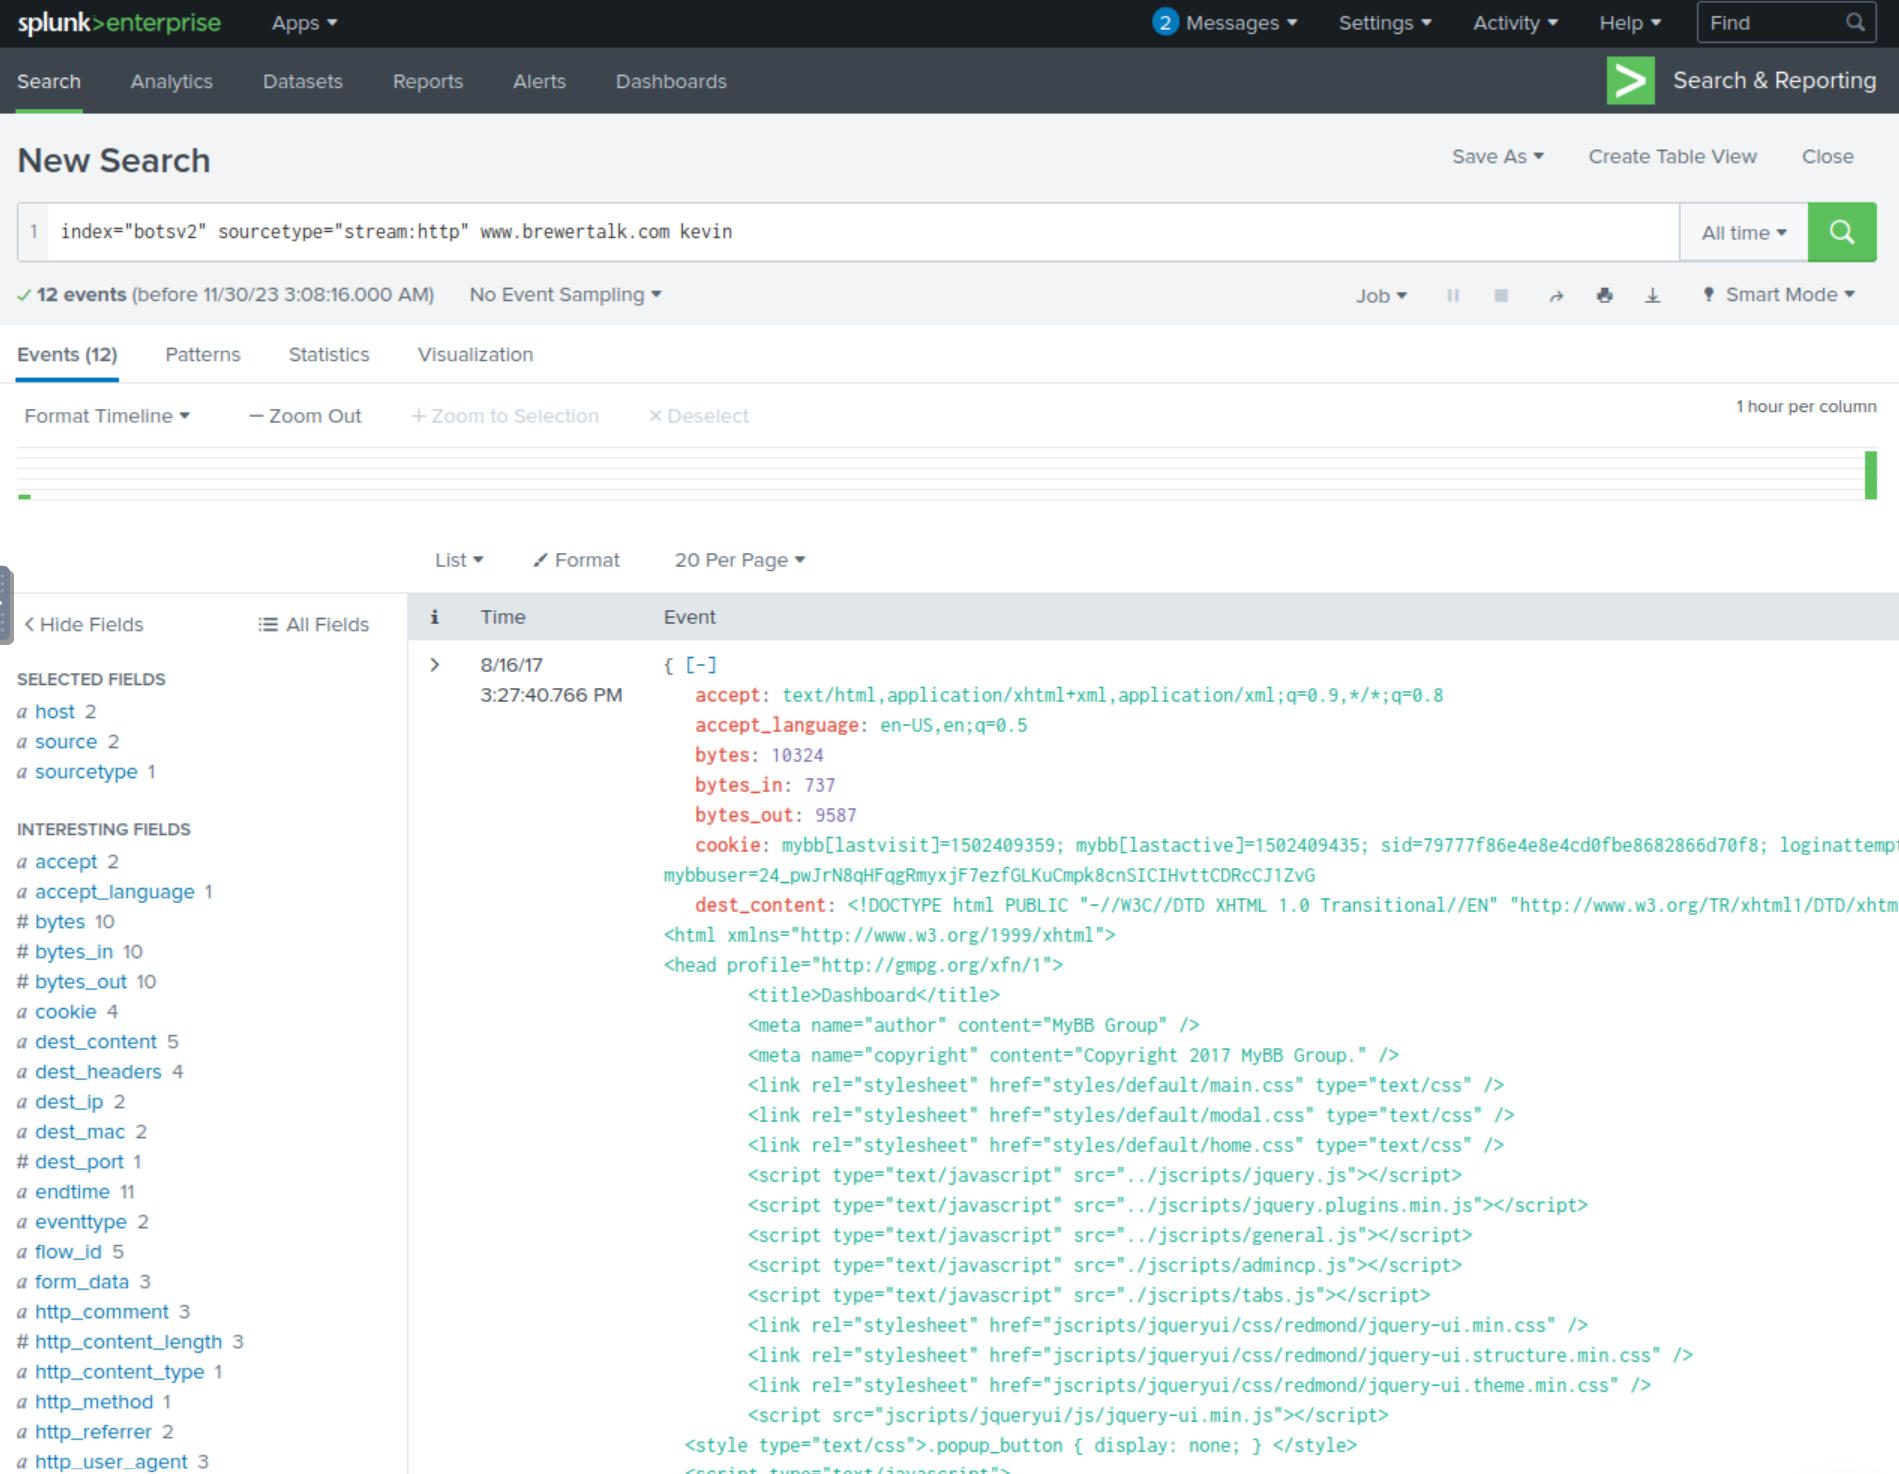Open the Help dropdown
Viewport: 1899px width, 1474px height.
point(1630,23)
